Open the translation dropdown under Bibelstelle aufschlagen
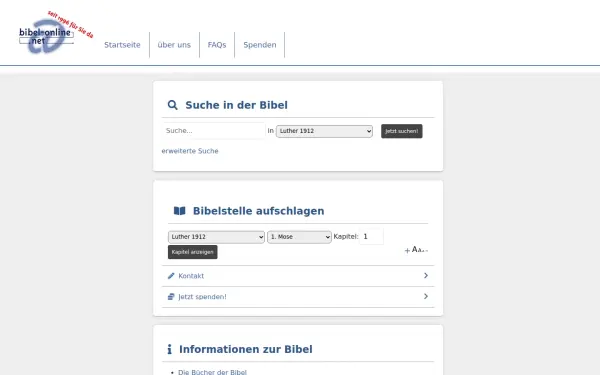 click(216, 237)
